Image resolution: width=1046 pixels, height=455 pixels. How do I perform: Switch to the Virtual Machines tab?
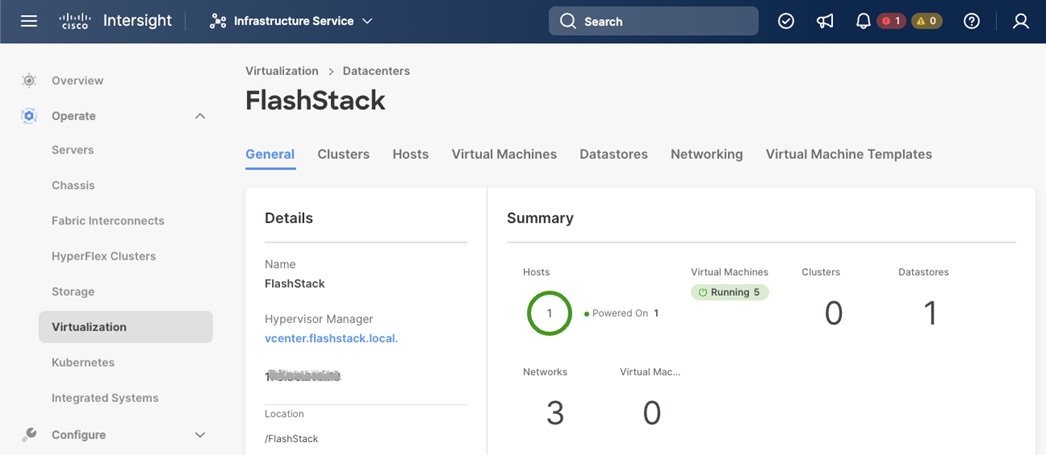click(x=504, y=154)
